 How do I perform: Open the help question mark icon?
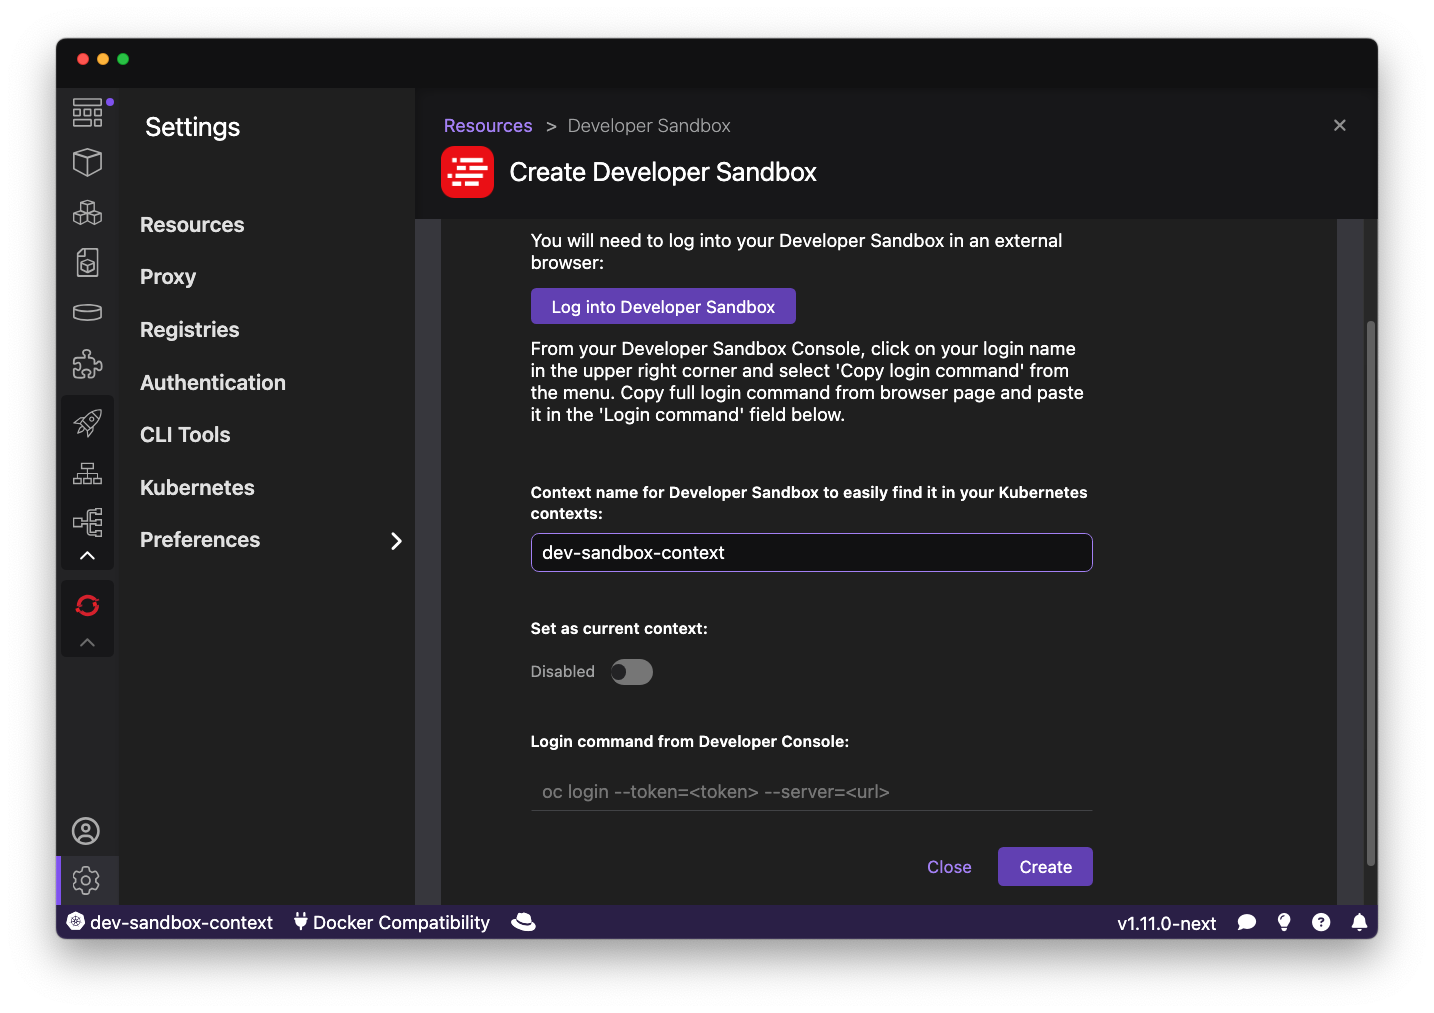point(1321,922)
